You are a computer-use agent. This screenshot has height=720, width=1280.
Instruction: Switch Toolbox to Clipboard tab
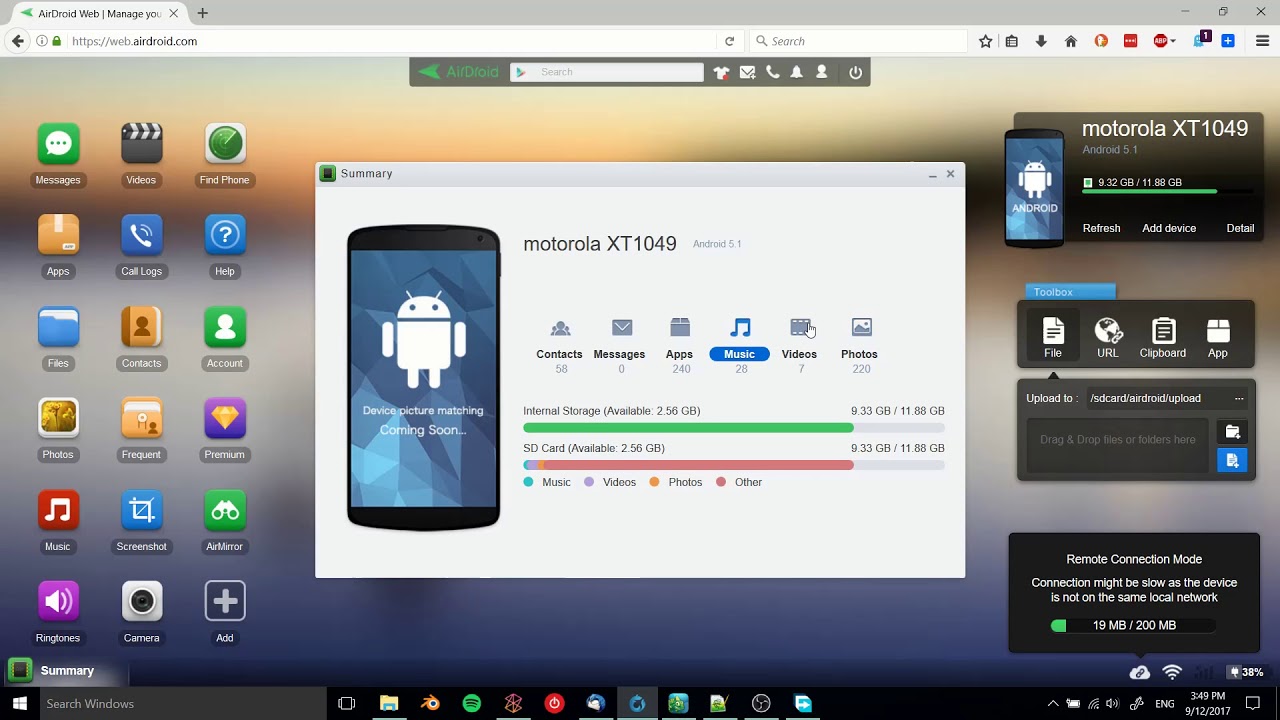(x=1163, y=338)
